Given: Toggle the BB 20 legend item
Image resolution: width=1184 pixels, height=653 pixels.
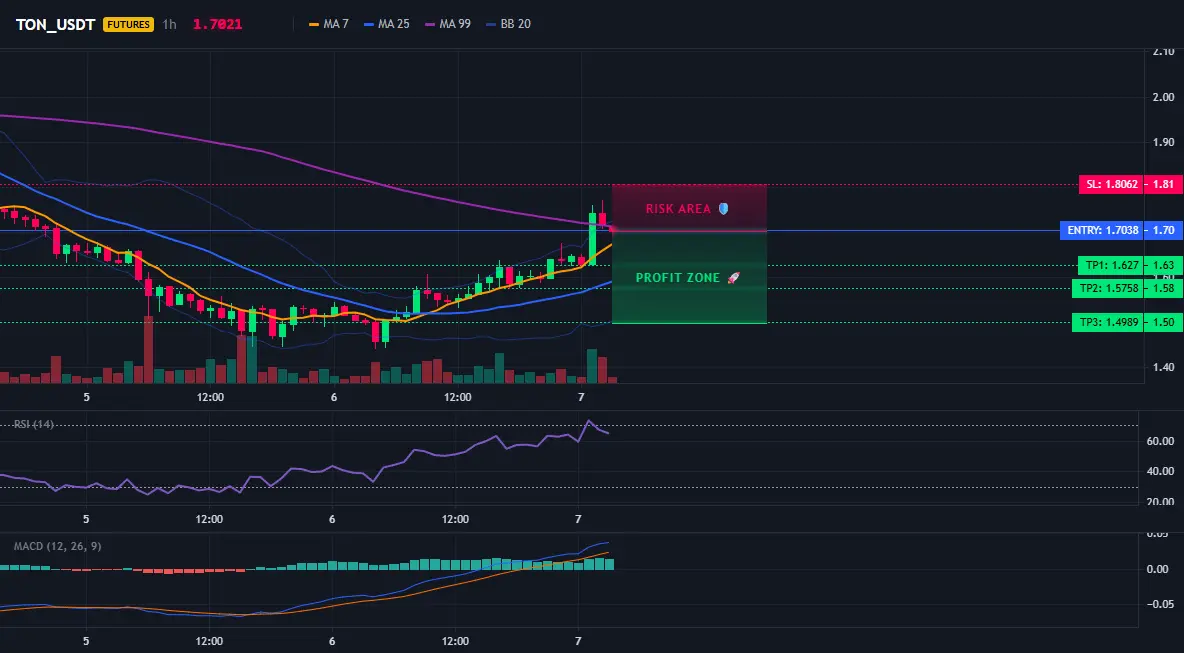Looking at the screenshot, I should coord(508,24).
